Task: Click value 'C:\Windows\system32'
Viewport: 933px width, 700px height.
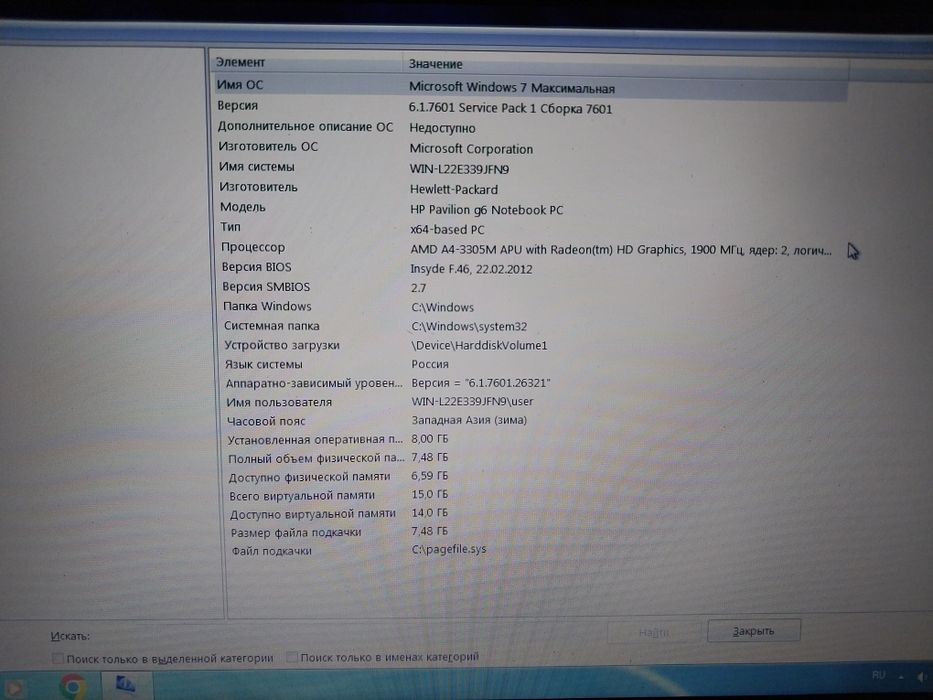Action: tap(469, 326)
